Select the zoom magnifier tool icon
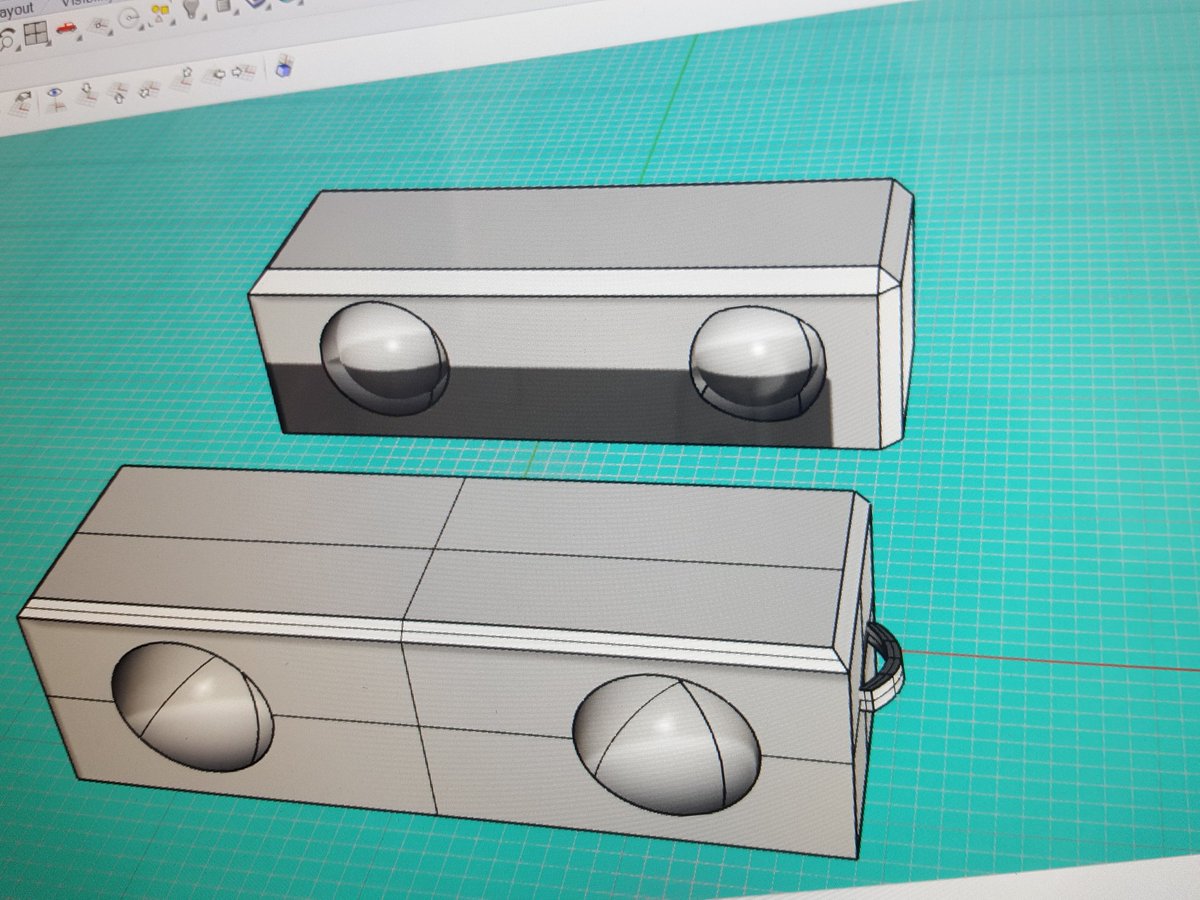 (x=7, y=41)
